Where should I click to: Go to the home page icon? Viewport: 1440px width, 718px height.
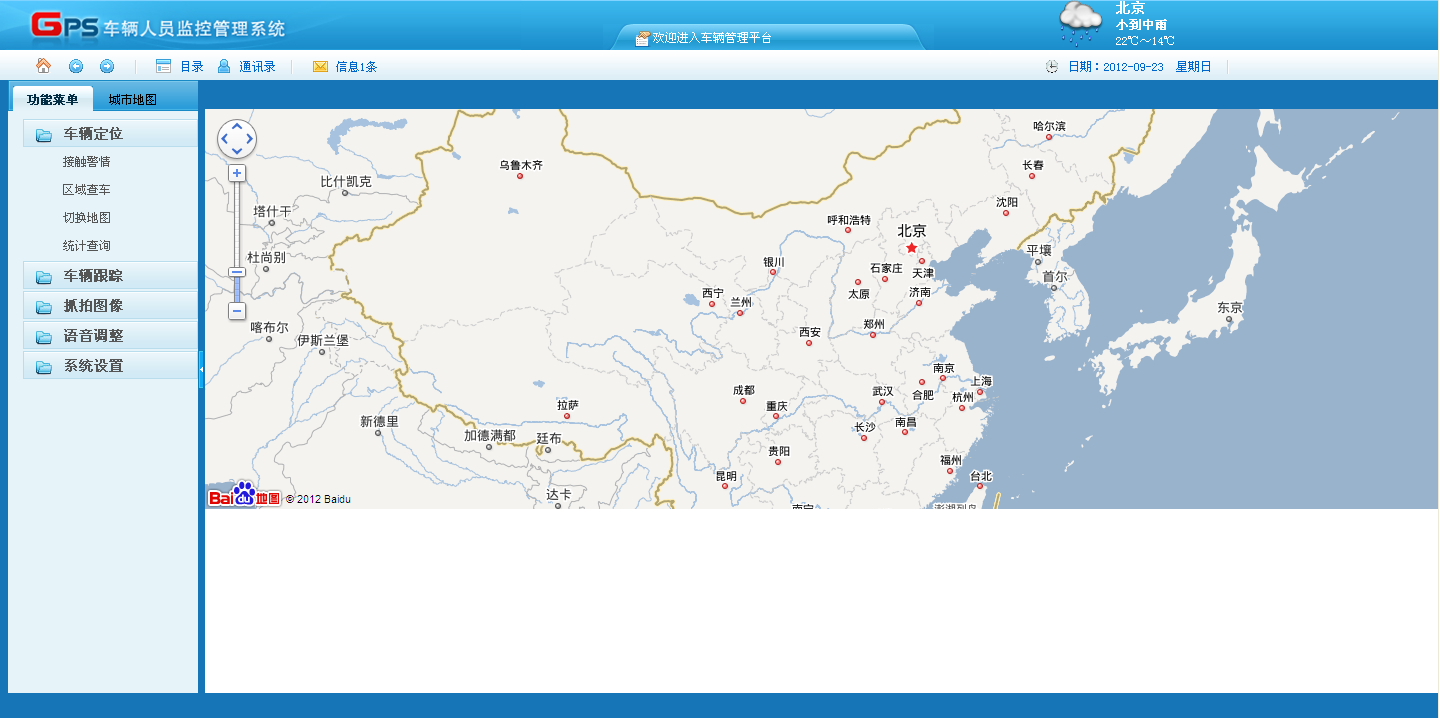[x=43, y=66]
